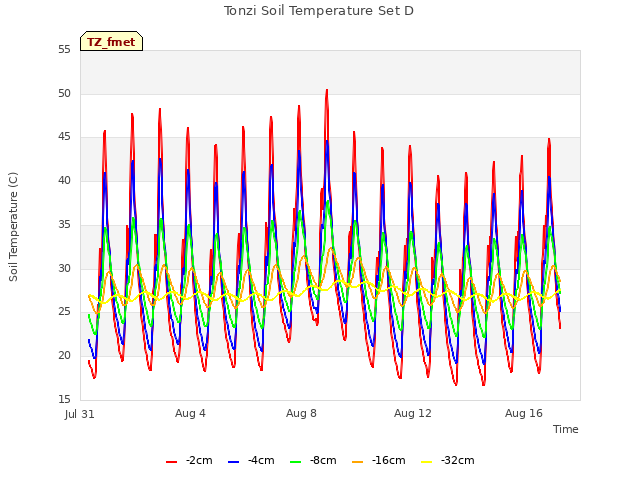Click the Jul 31 x-axis tick label
The height and width of the screenshot is (480, 640).
[x=80, y=414]
